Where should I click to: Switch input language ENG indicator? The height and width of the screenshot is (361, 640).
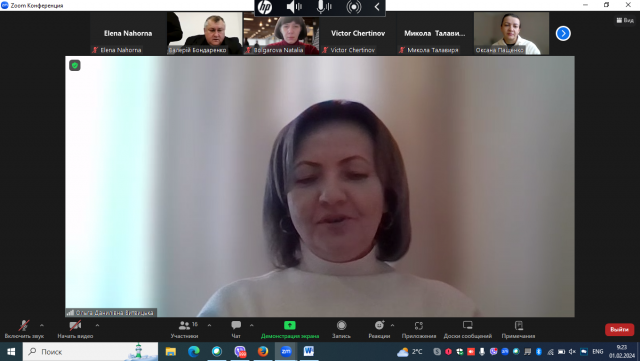tap(598, 352)
